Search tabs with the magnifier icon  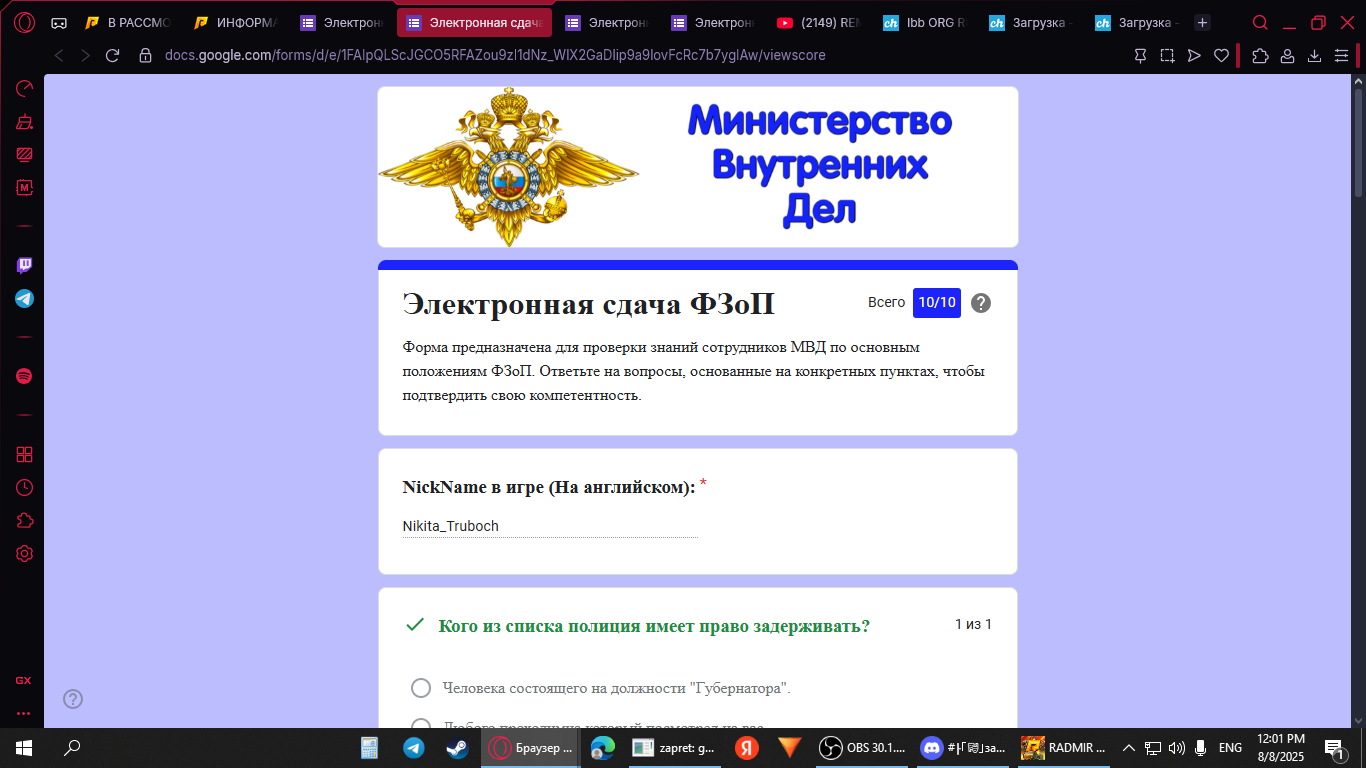[x=1261, y=22]
